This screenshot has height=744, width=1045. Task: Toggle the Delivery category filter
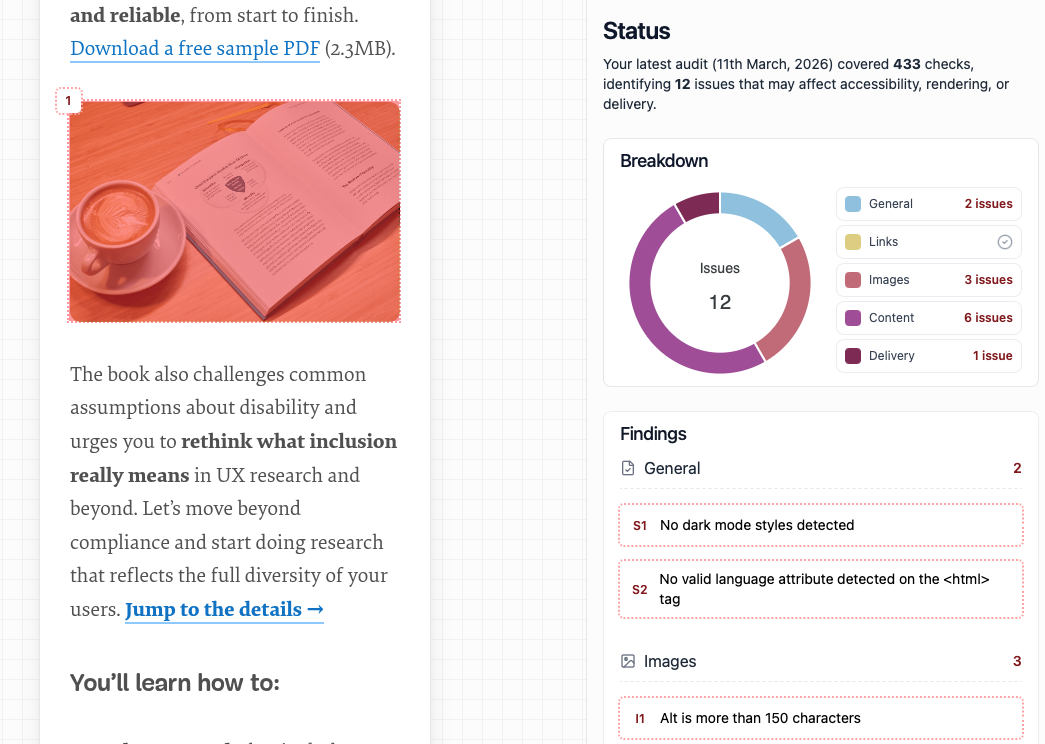click(x=928, y=355)
